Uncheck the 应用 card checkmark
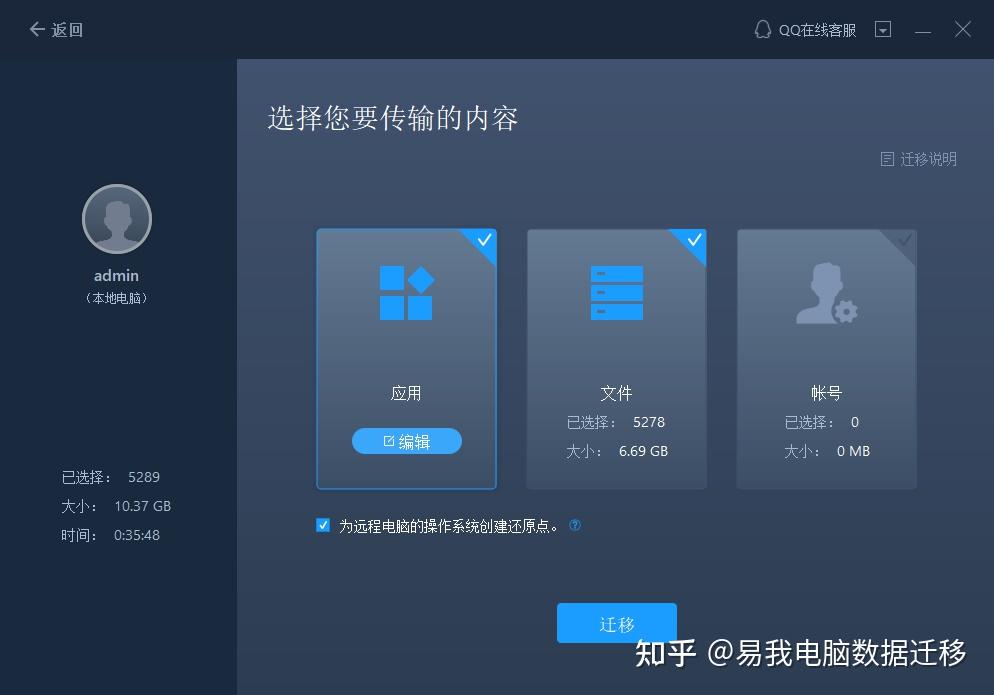Screen dimensions: 994x695 (x=484, y=240)
